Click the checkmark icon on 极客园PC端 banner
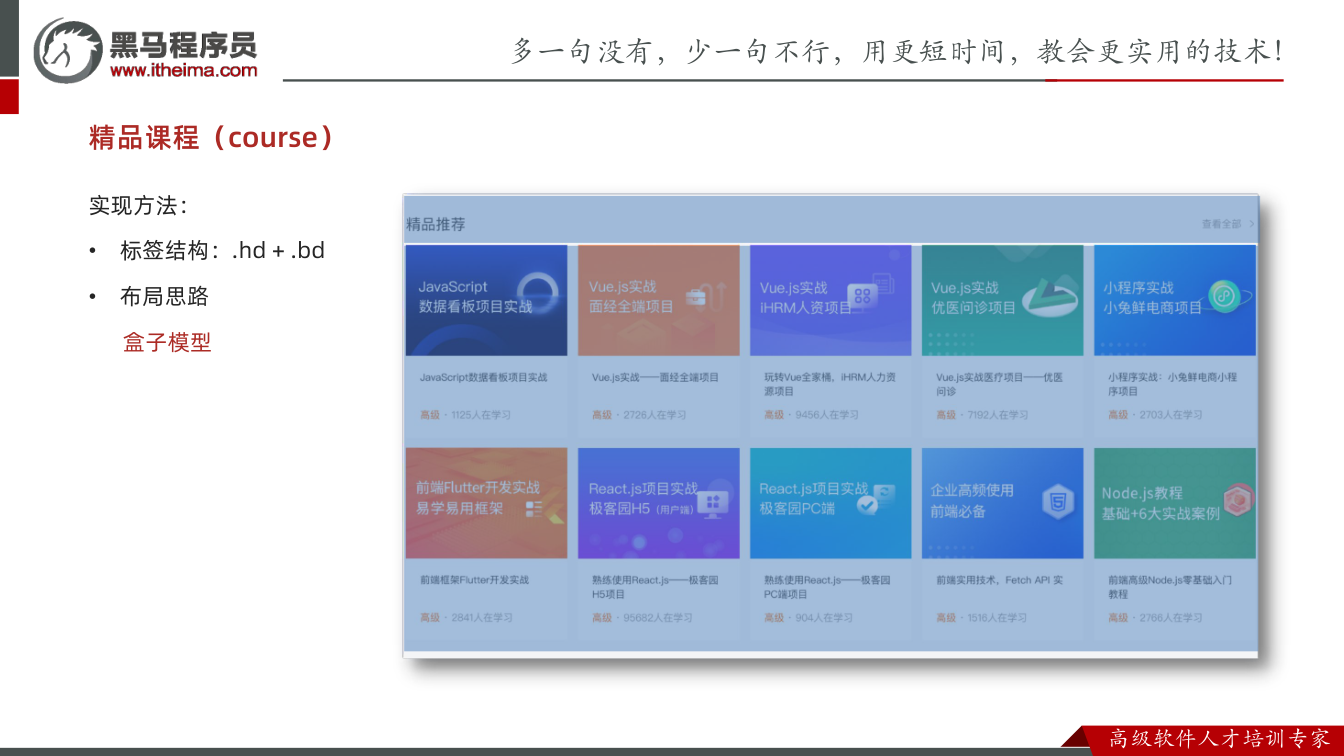Viewport: 1344px width, 756px height. pos(867,504)
